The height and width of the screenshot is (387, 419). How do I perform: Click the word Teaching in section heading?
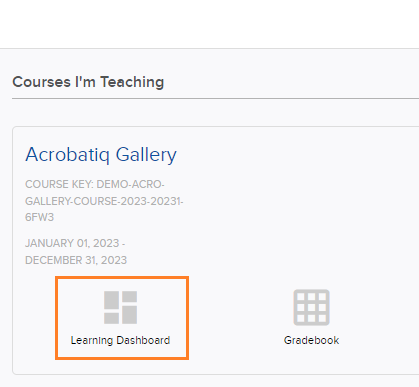(x=132, y=82)
